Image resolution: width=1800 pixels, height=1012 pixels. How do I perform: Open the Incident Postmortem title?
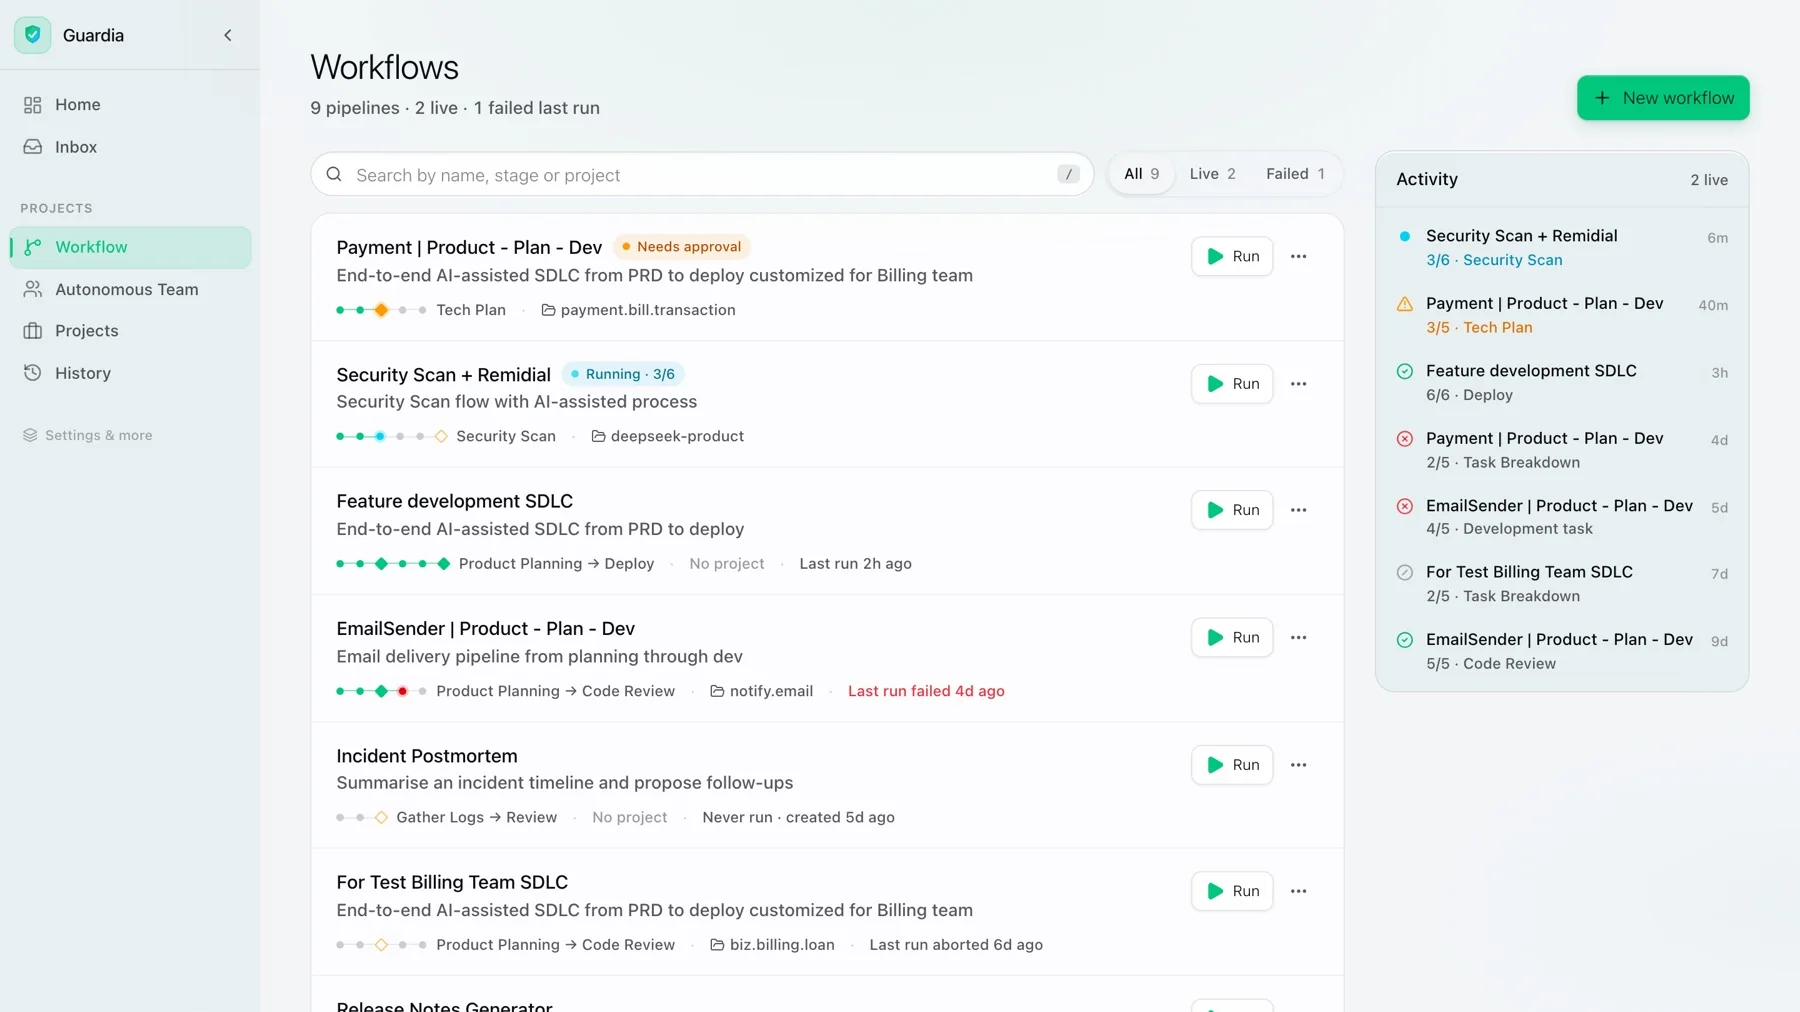coord(427,756)
